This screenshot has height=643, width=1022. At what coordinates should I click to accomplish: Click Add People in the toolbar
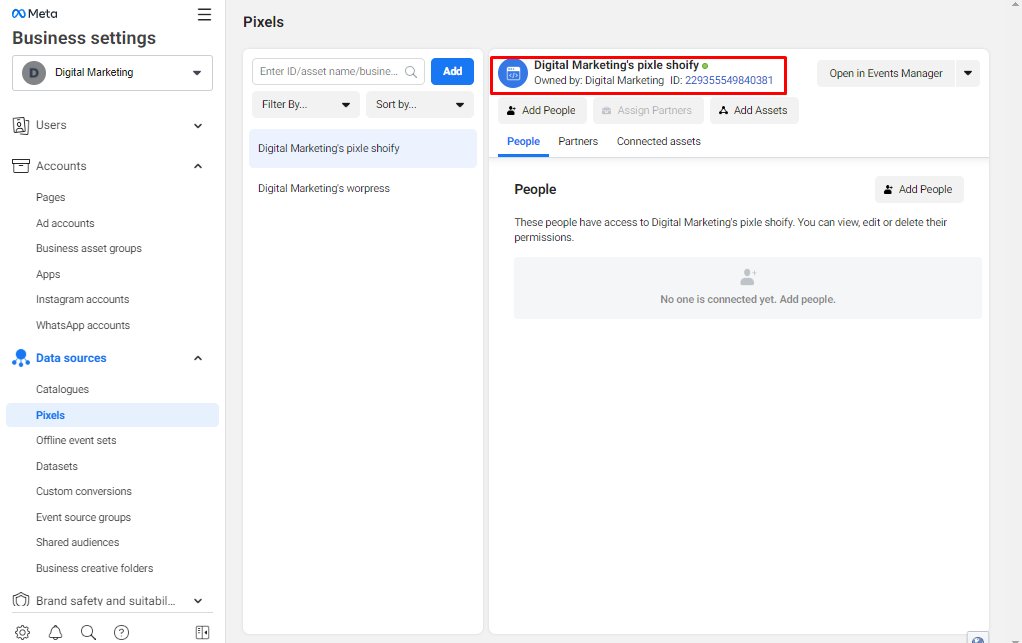(542, 111)
